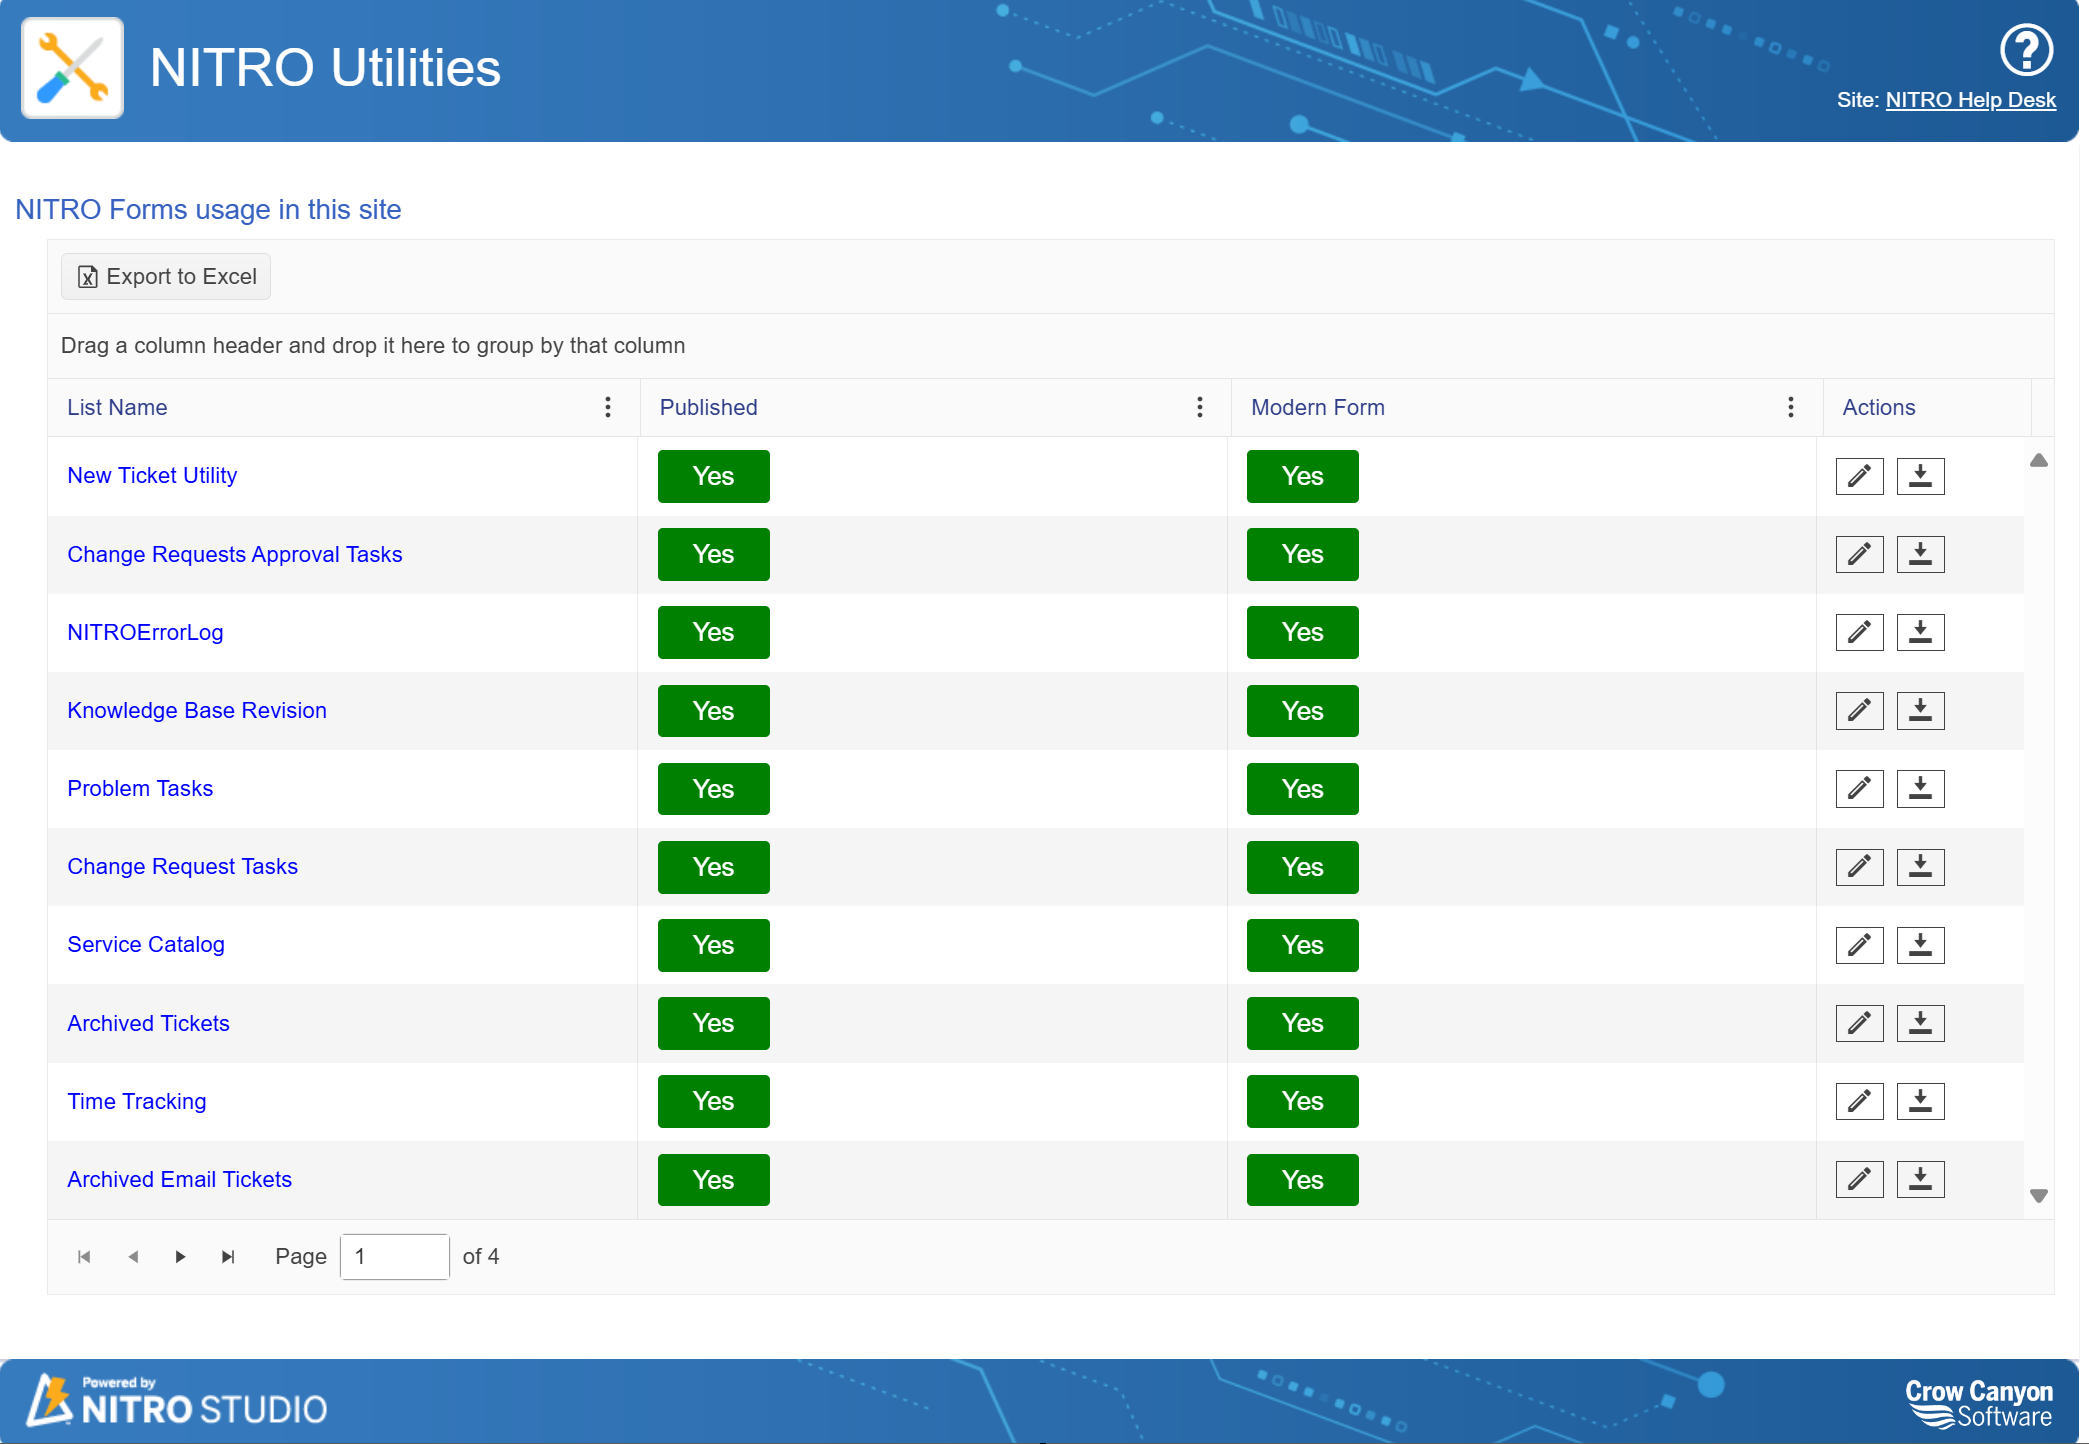Open Archived Tickets list
The image size is (2089, 1444).
[x=148, y=1024]
